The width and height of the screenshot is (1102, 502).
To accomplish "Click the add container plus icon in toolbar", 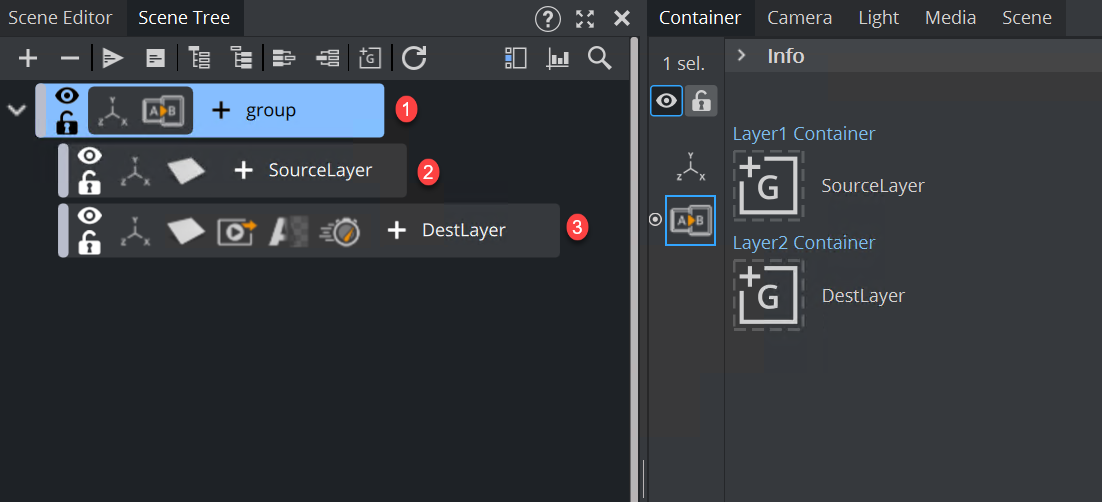I will 28,58.
